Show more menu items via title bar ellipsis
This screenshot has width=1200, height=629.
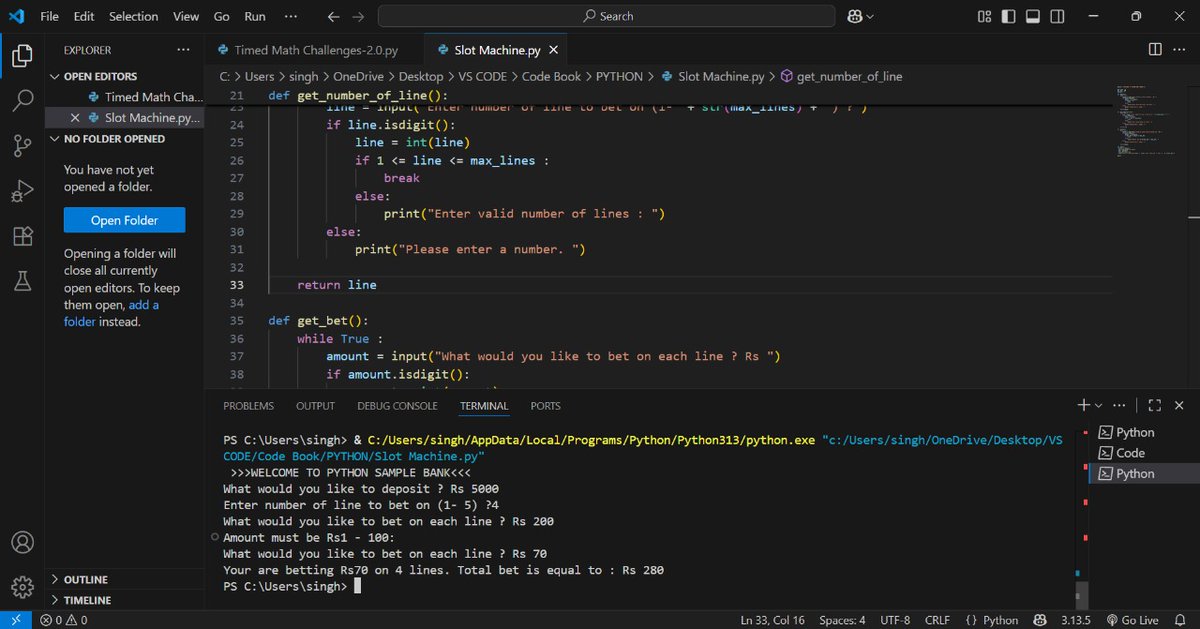pos(290,16)
